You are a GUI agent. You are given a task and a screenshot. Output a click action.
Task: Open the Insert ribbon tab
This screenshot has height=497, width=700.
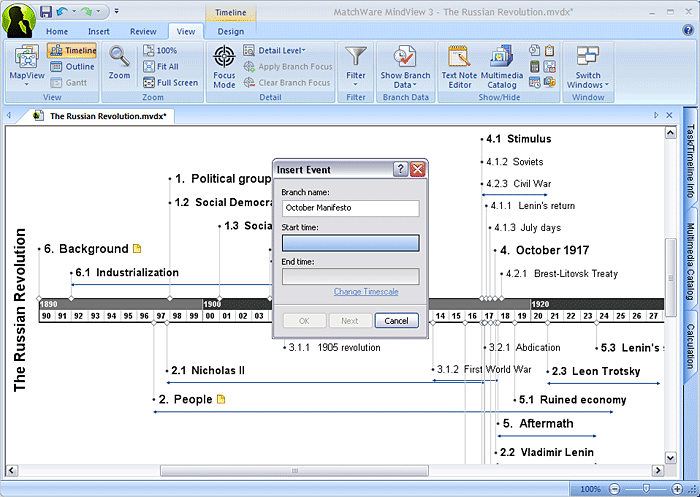tap(99, 32)
